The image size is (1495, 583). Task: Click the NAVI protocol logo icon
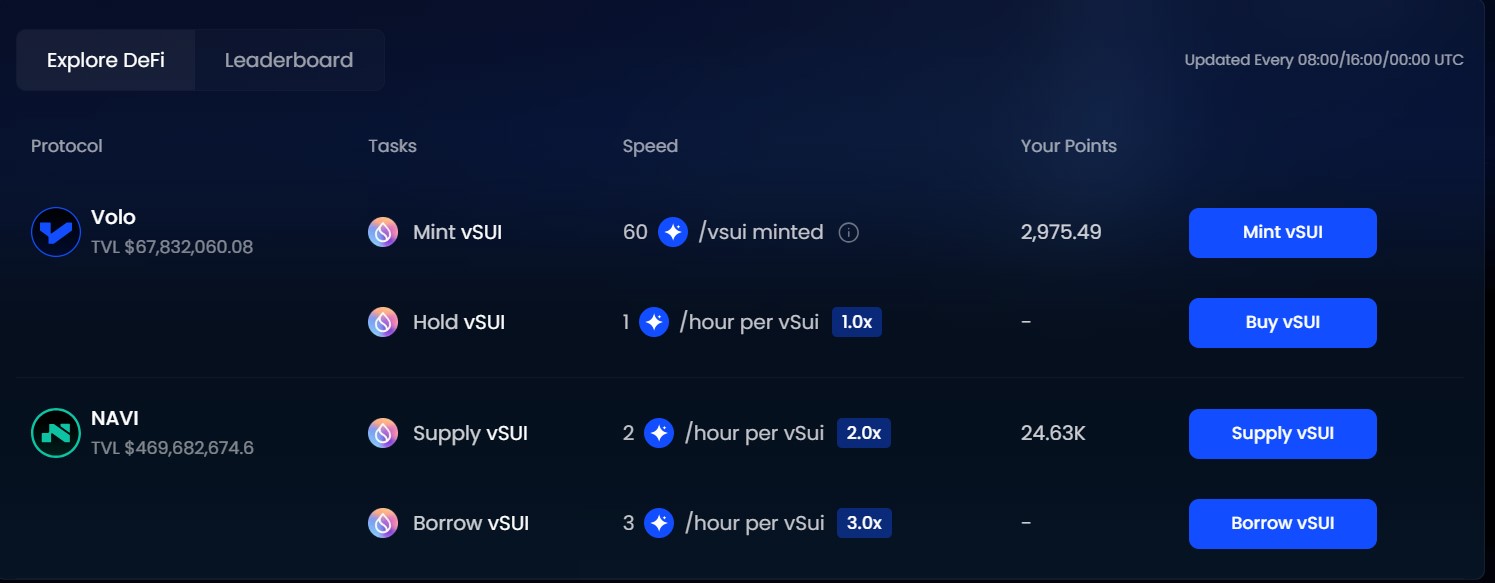click(56, 433)
